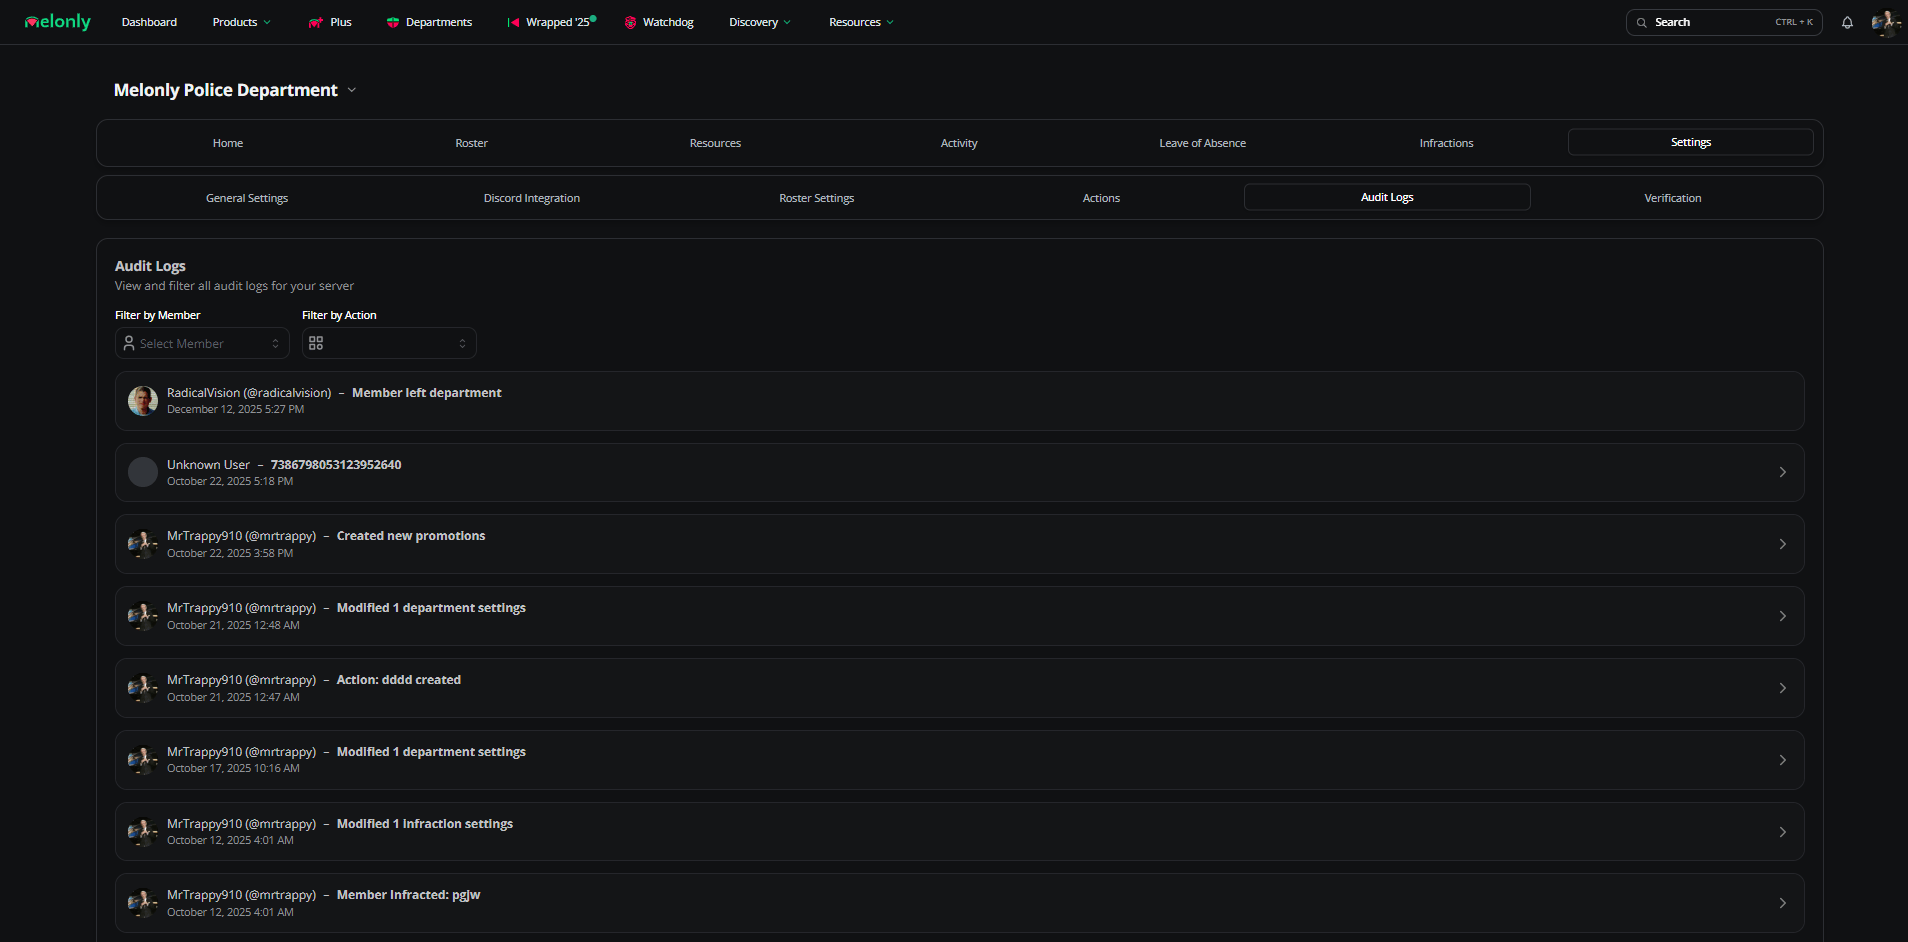The image size is (1908, 942).
Task: Open the Plus page
Action: [x=330, y=22]
